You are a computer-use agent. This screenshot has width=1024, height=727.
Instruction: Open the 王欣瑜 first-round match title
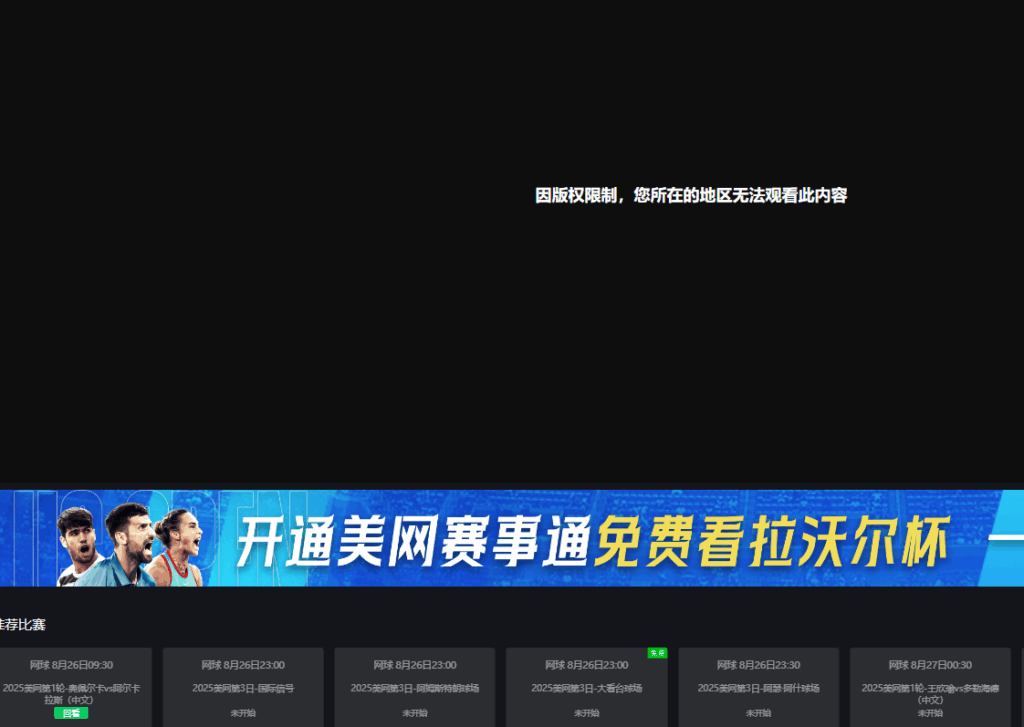930,694
